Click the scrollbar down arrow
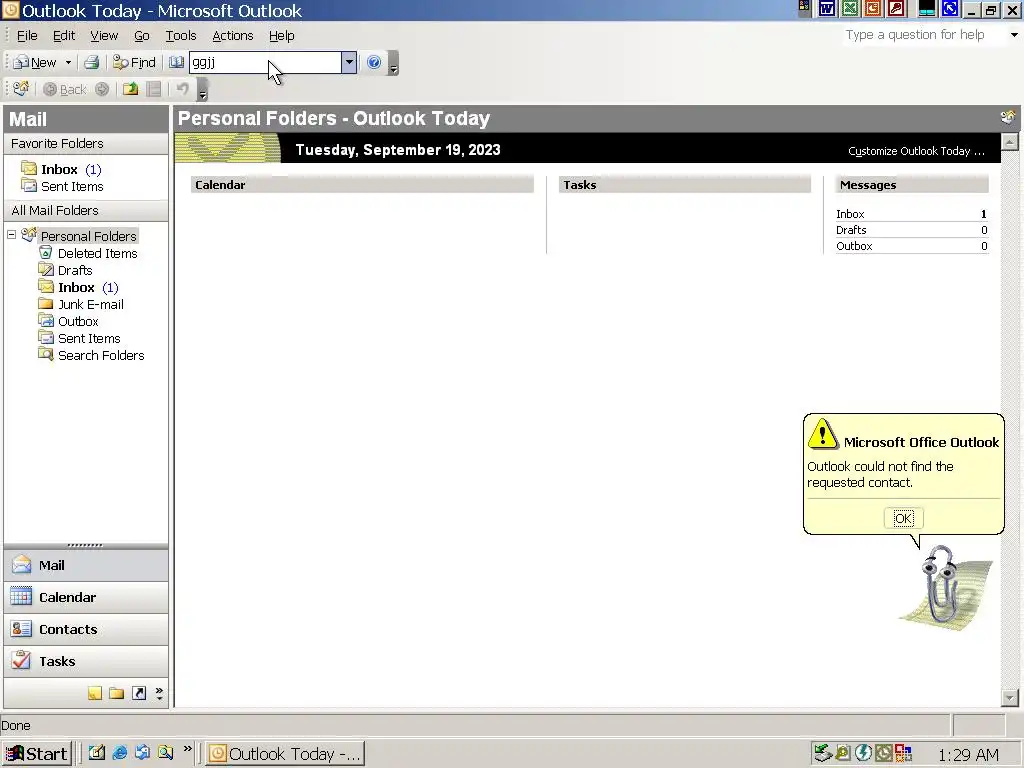 pos(1010,697)
